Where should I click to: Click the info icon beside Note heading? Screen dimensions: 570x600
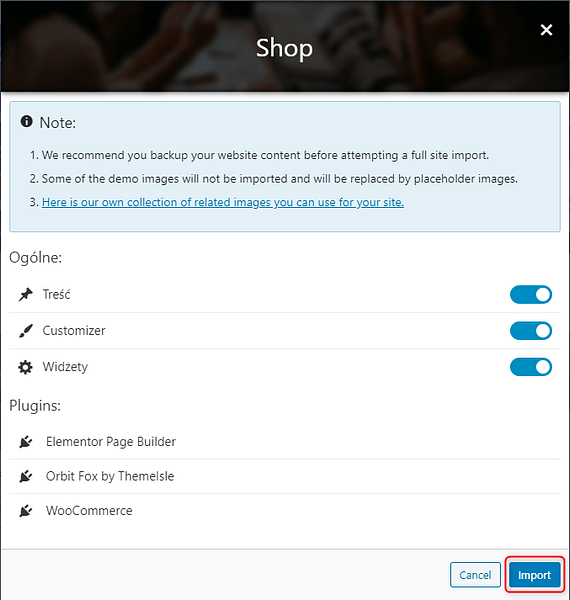pos(26,122)
